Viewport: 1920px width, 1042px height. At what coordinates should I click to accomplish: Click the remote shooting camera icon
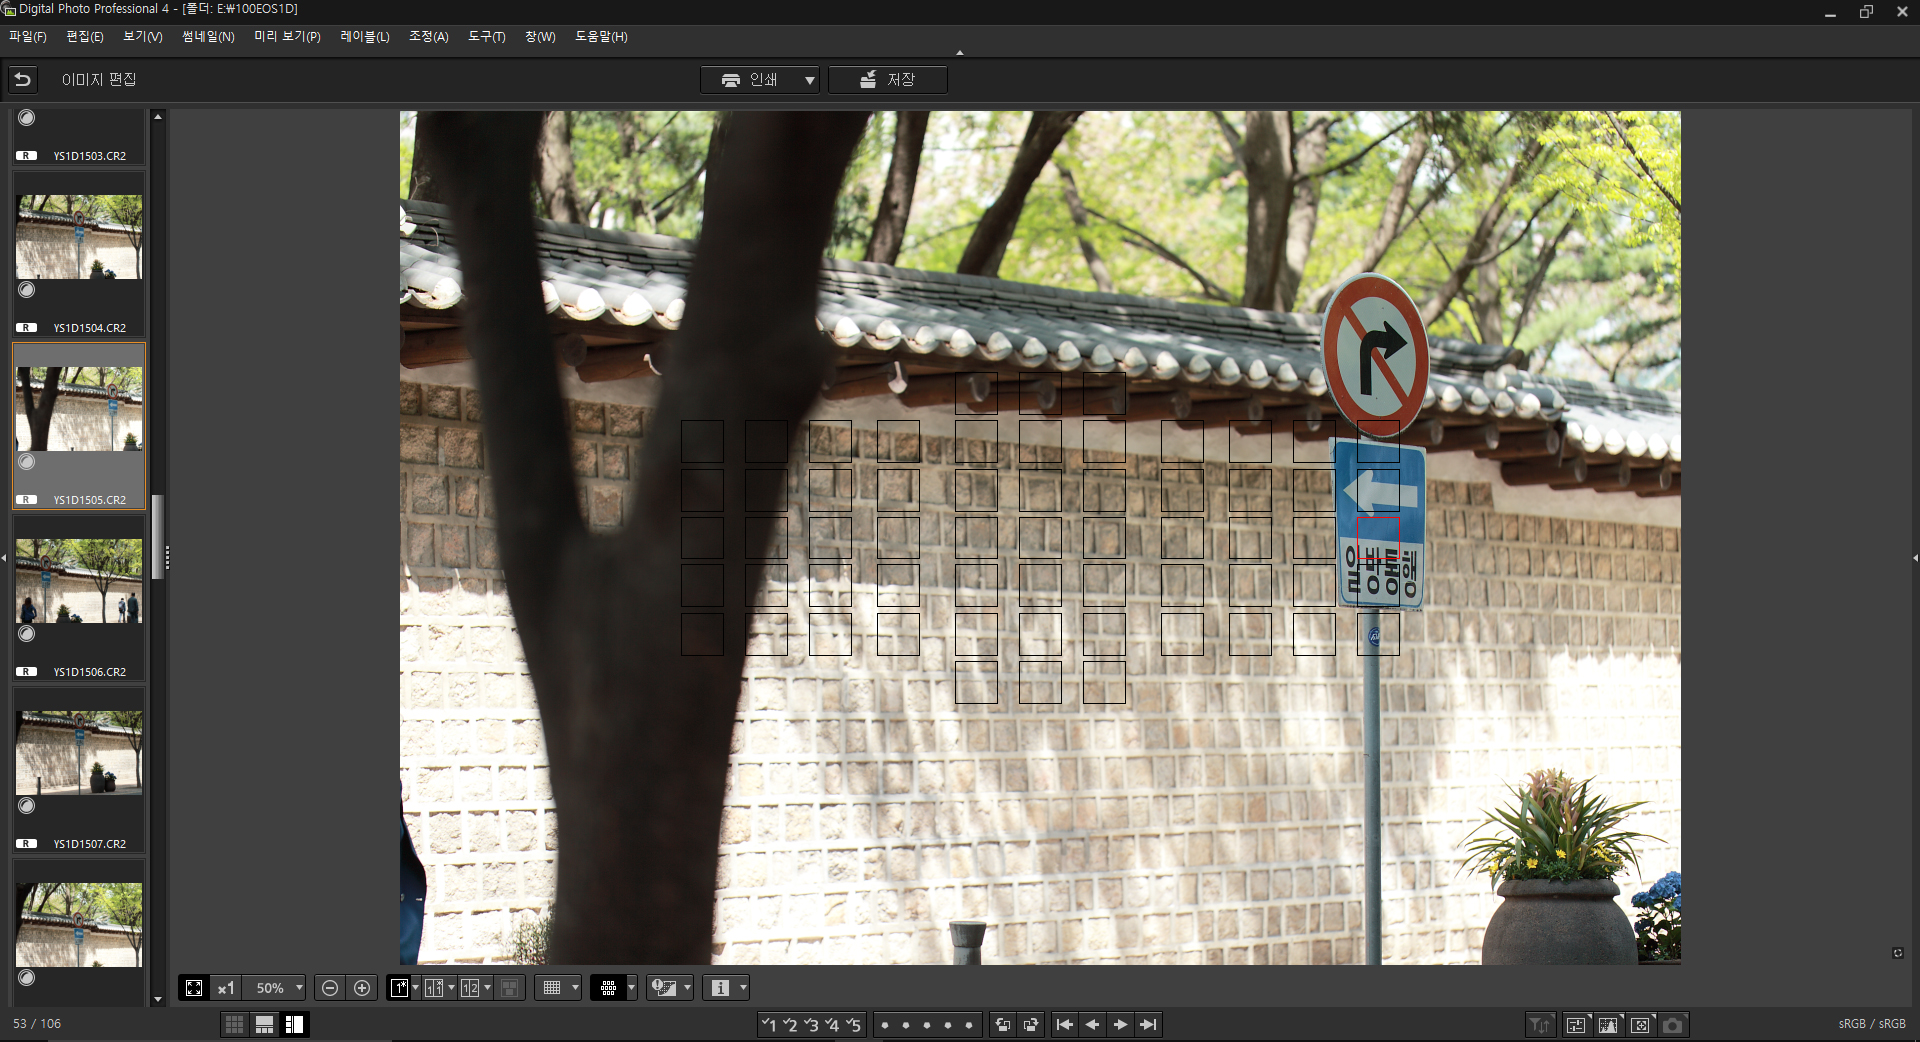pos(1673,1024)
